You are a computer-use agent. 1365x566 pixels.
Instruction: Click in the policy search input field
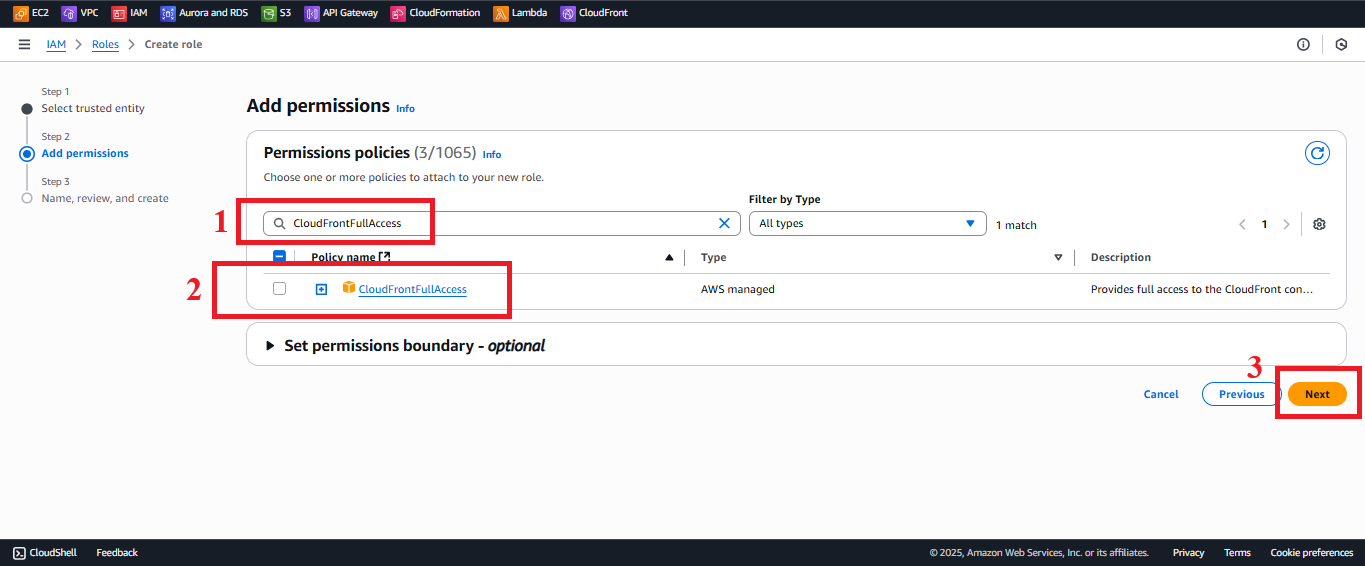point(500,224)
